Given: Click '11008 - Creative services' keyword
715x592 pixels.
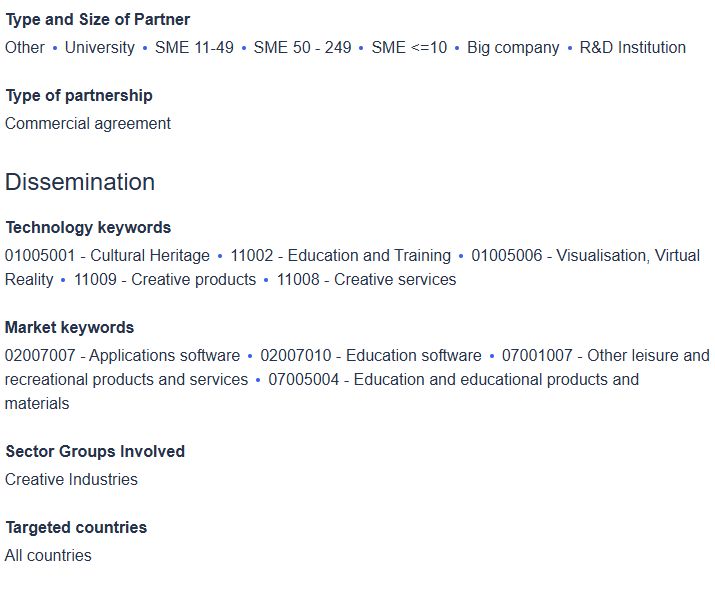Looking at the screenshot, I should pos(366,279).
